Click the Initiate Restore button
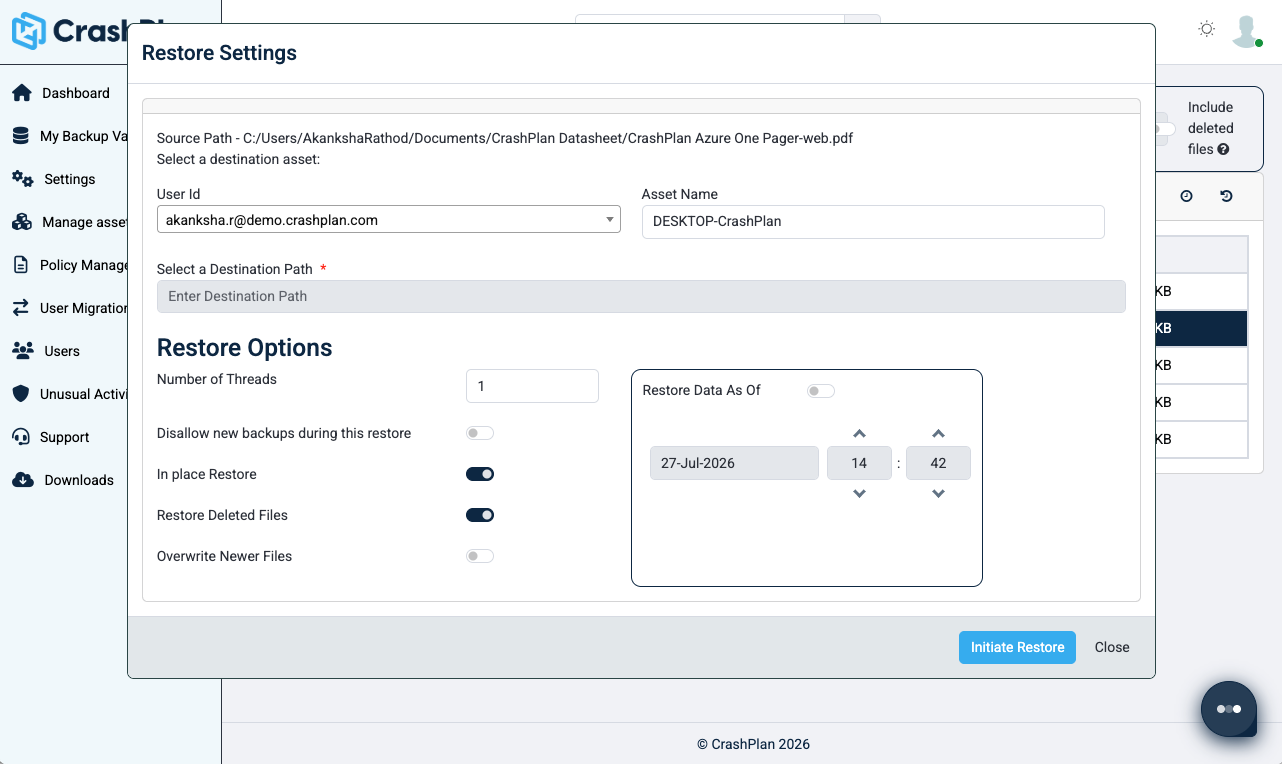Screen dimensions: 1282x764 click(x=1017, y=647)
